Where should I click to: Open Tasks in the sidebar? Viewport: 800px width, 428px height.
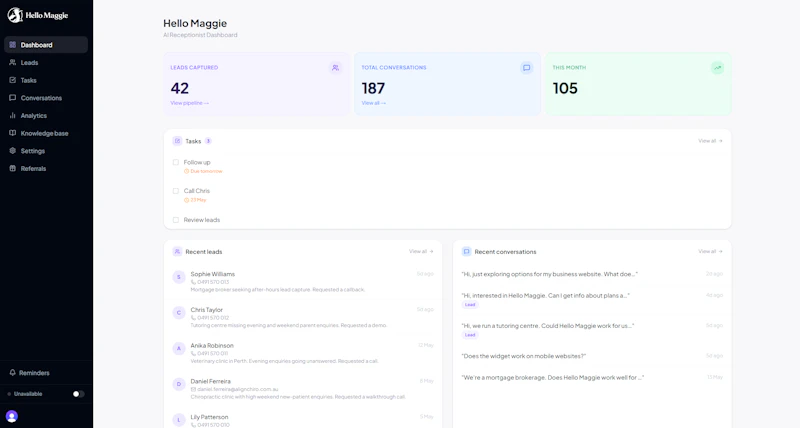(46, 80)
